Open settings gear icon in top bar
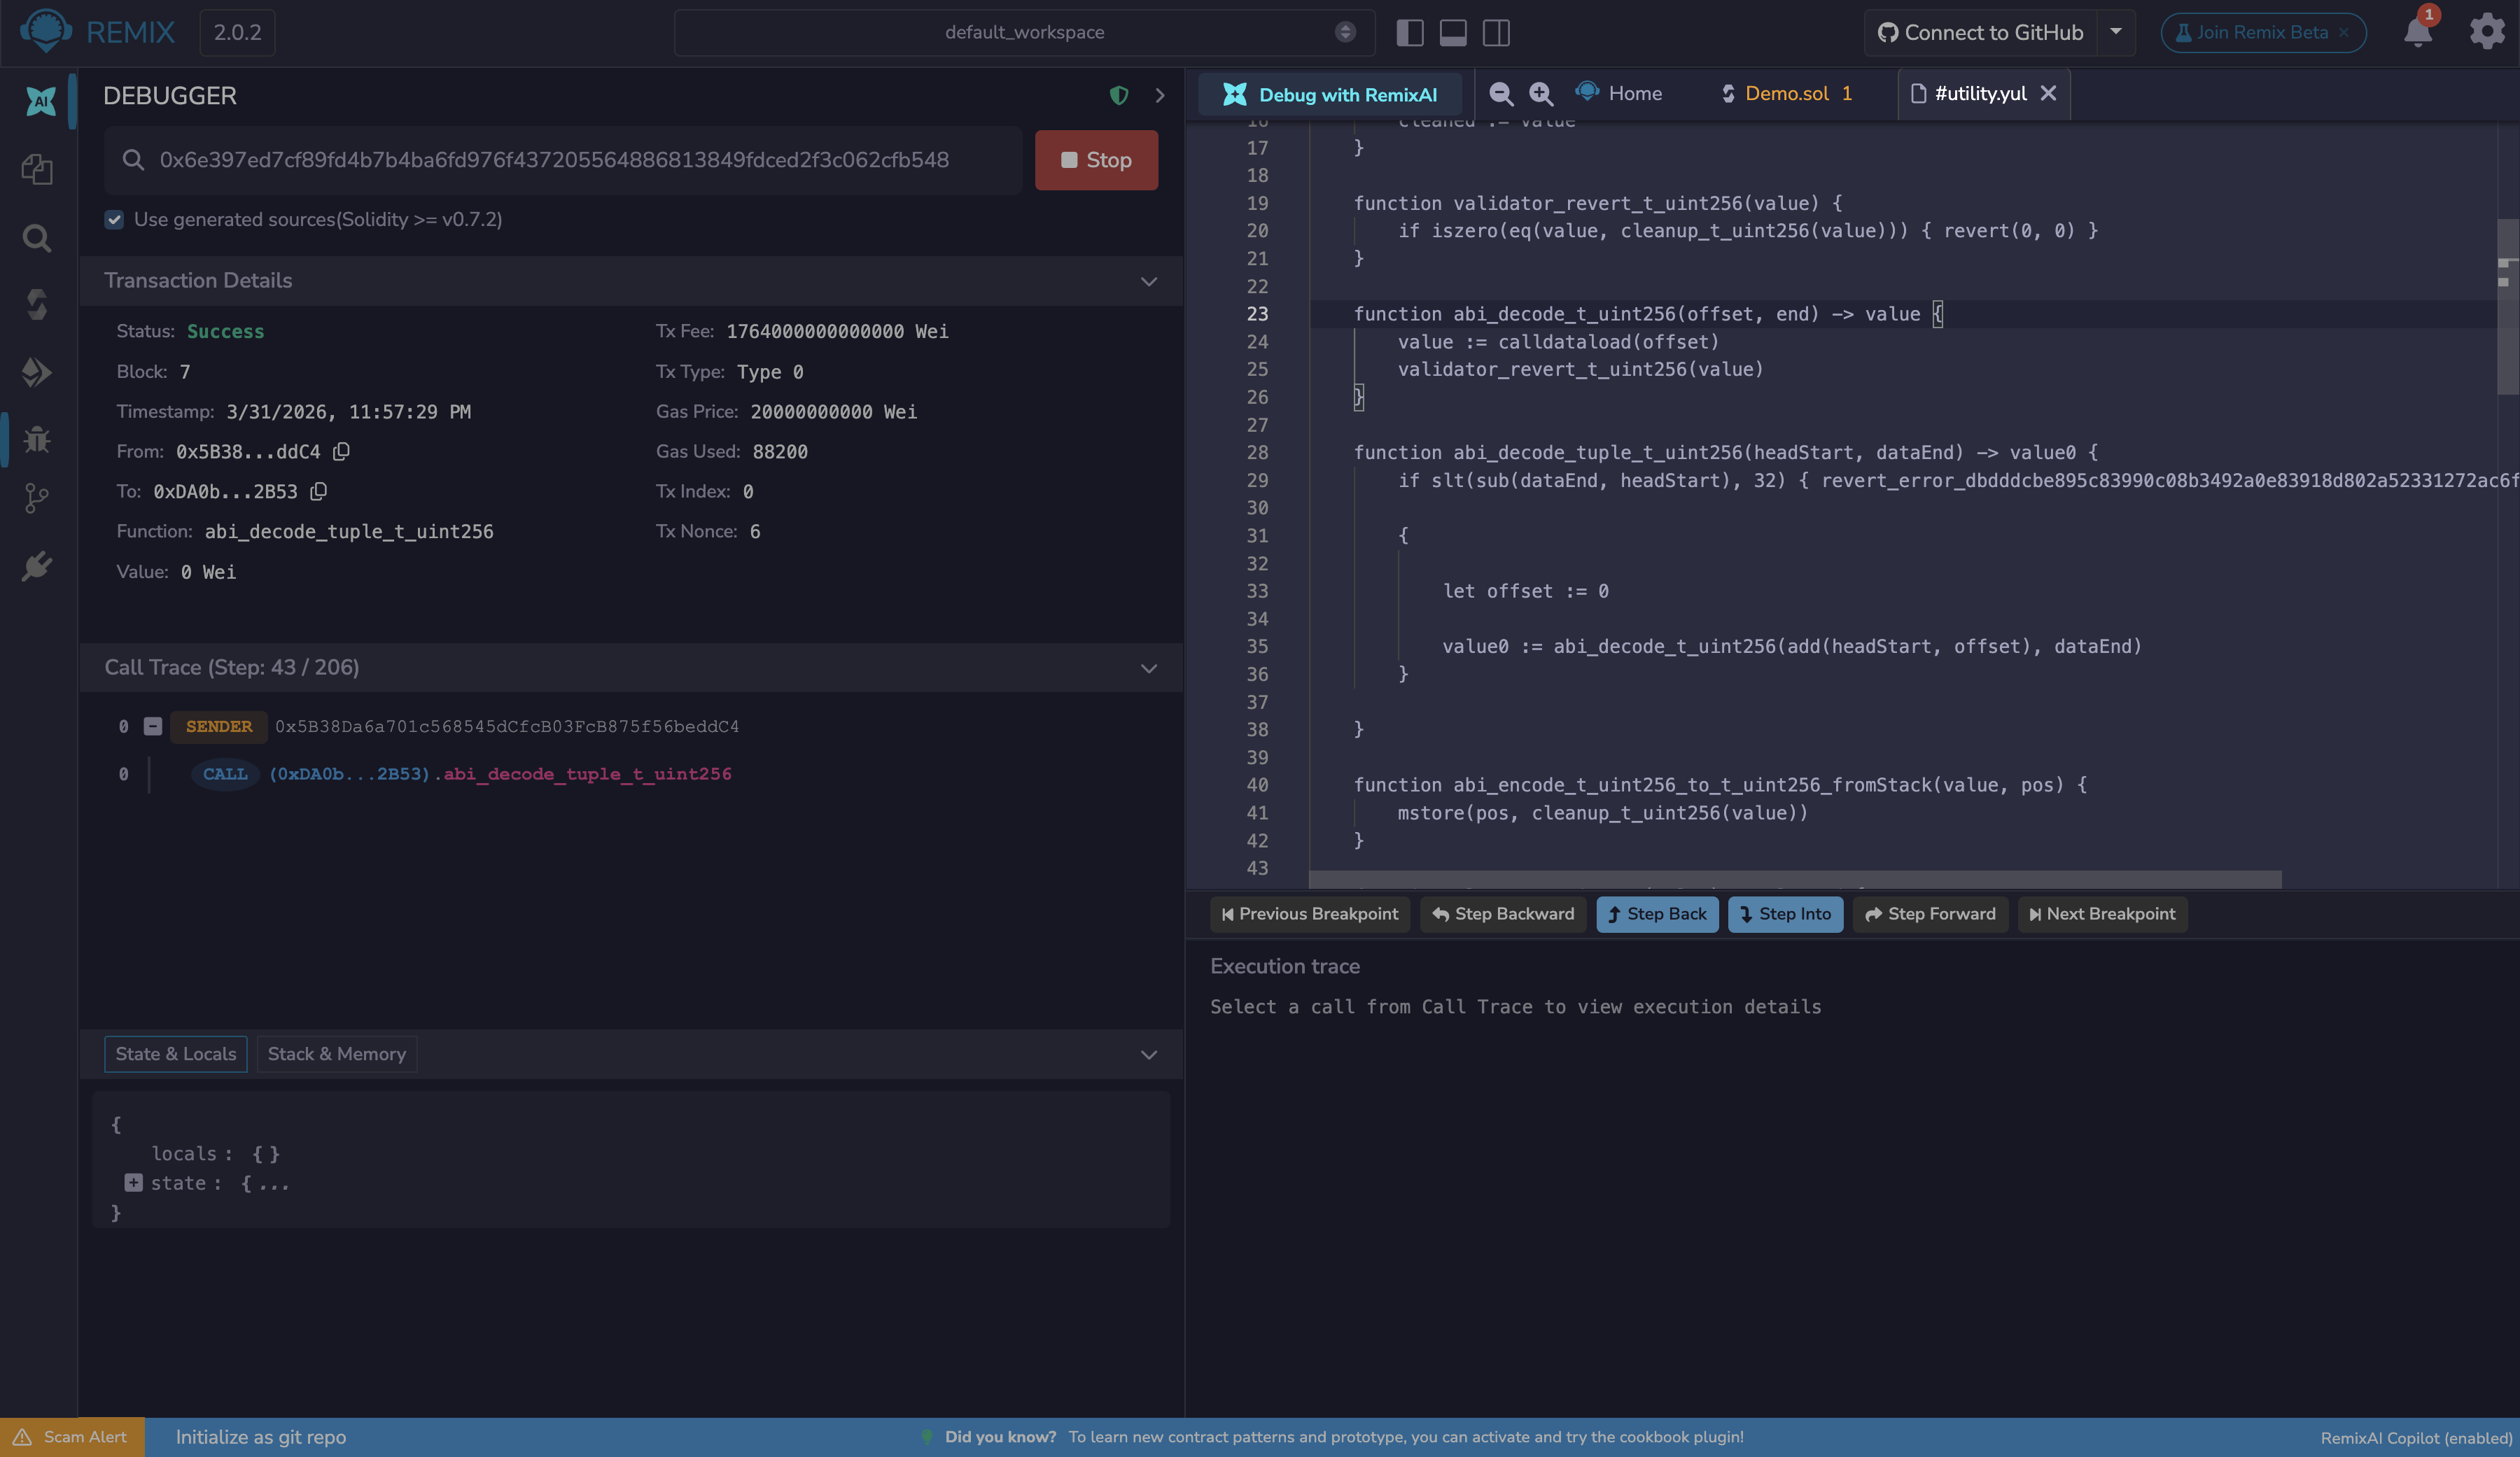The height and width of the screenshot is (1457, 2520). click(2486, 32)
